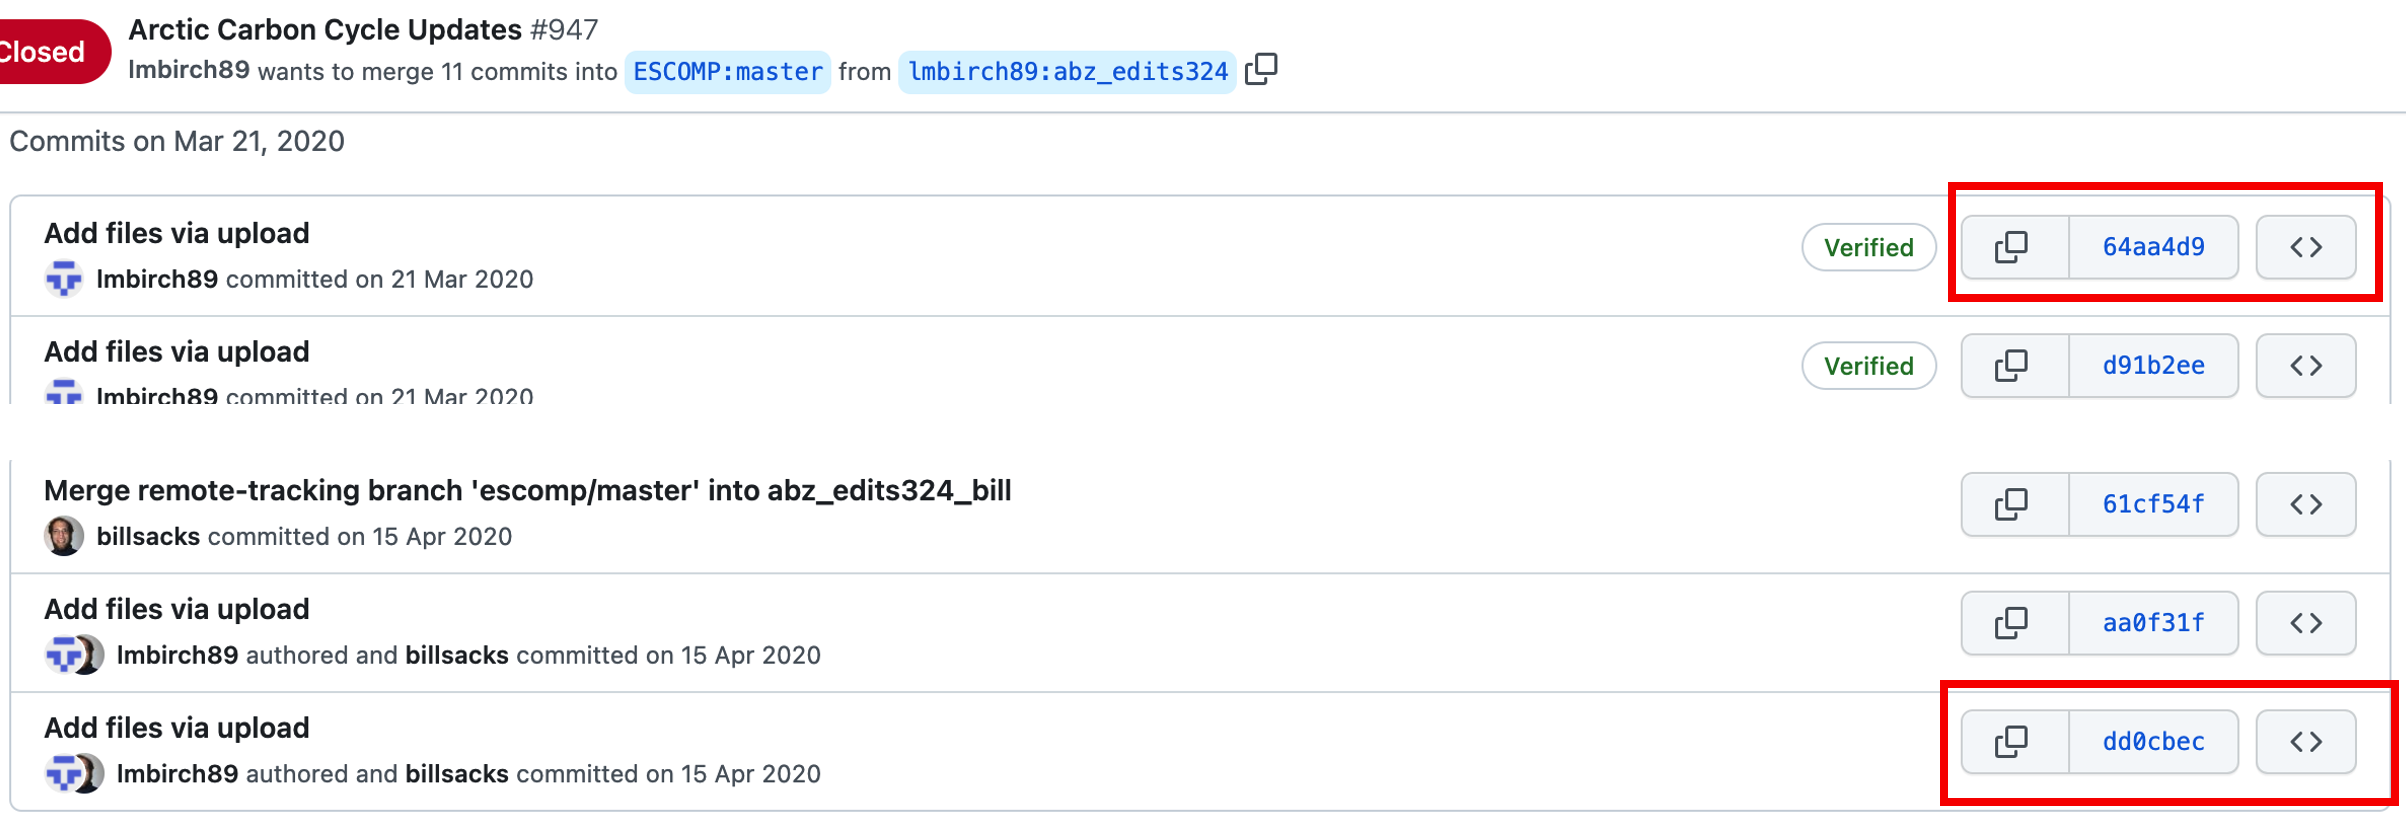
Task: Show Verified signature details for 64aa4d9
Action: 1868,248
